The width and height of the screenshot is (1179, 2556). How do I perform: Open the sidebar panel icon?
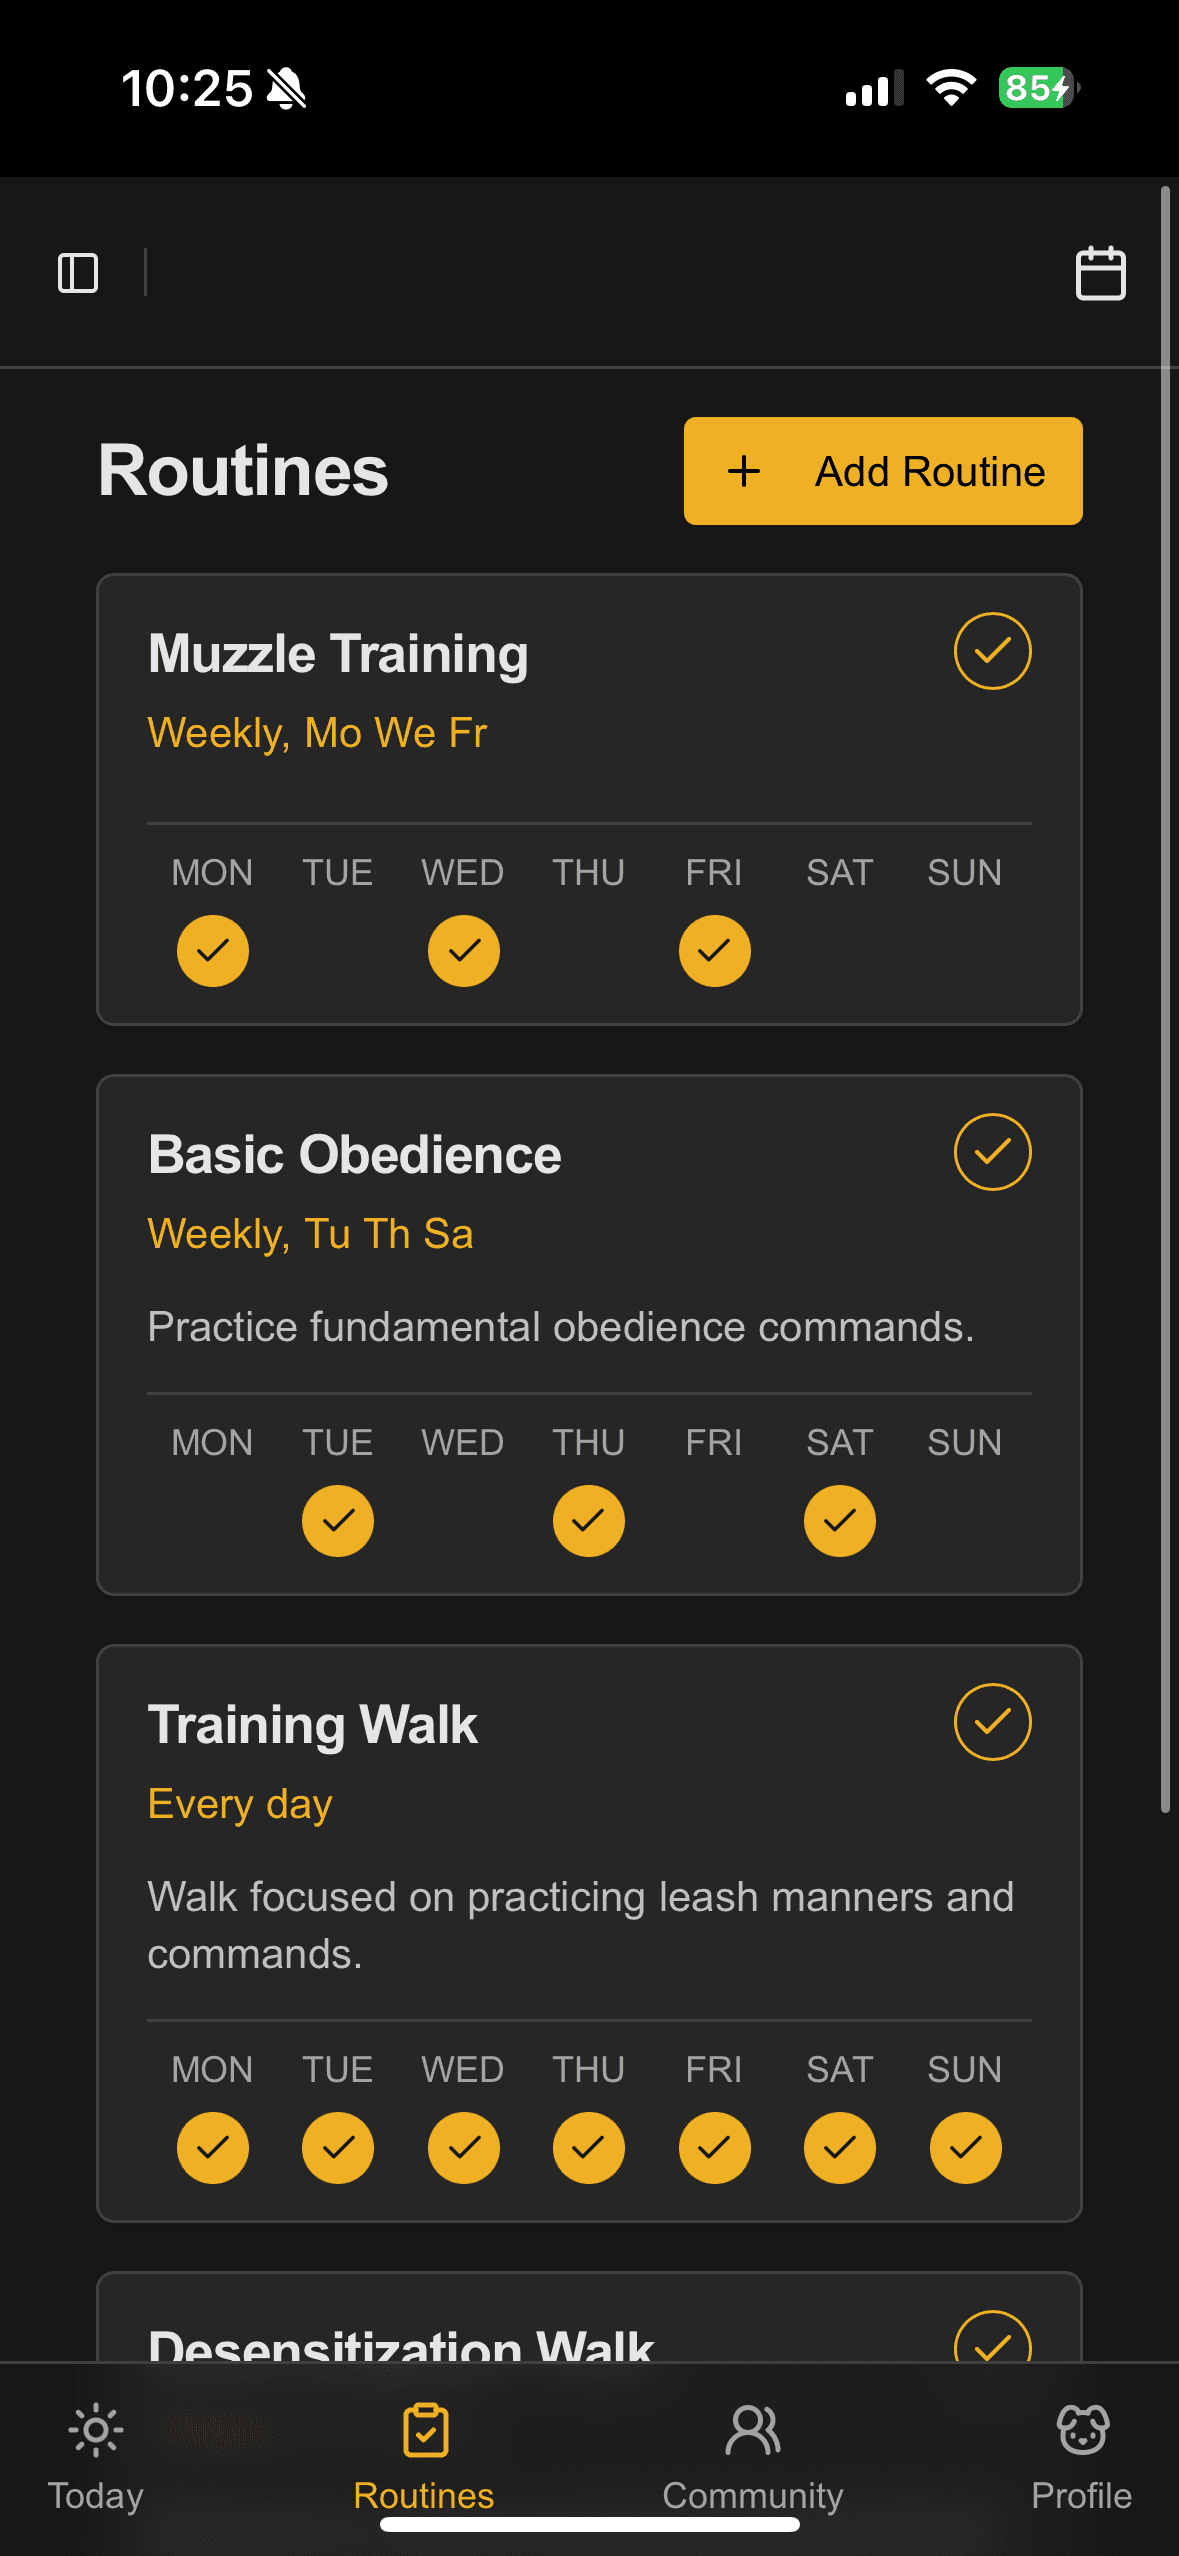tap(78, 273)
